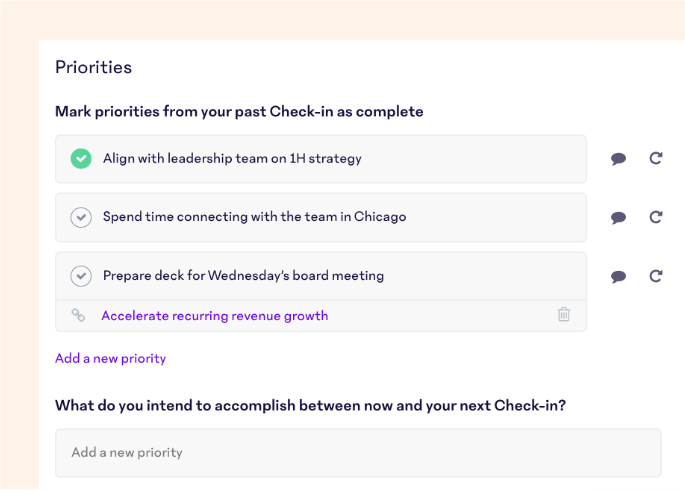685x490 pixels.
Task: Select the Prepare deck for Wednesday's board meeting text
Action: click(x=243, y=276)
